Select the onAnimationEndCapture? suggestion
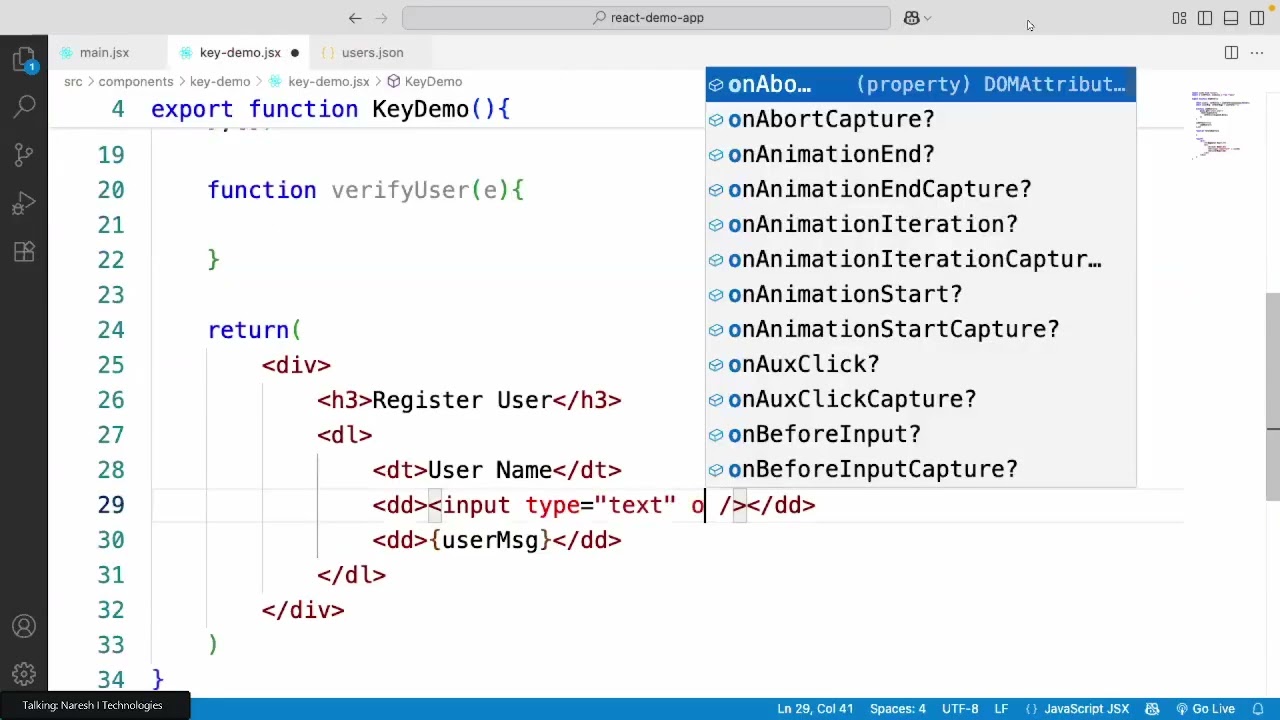This screenshot has width=1280, height=720. point(921,189)
